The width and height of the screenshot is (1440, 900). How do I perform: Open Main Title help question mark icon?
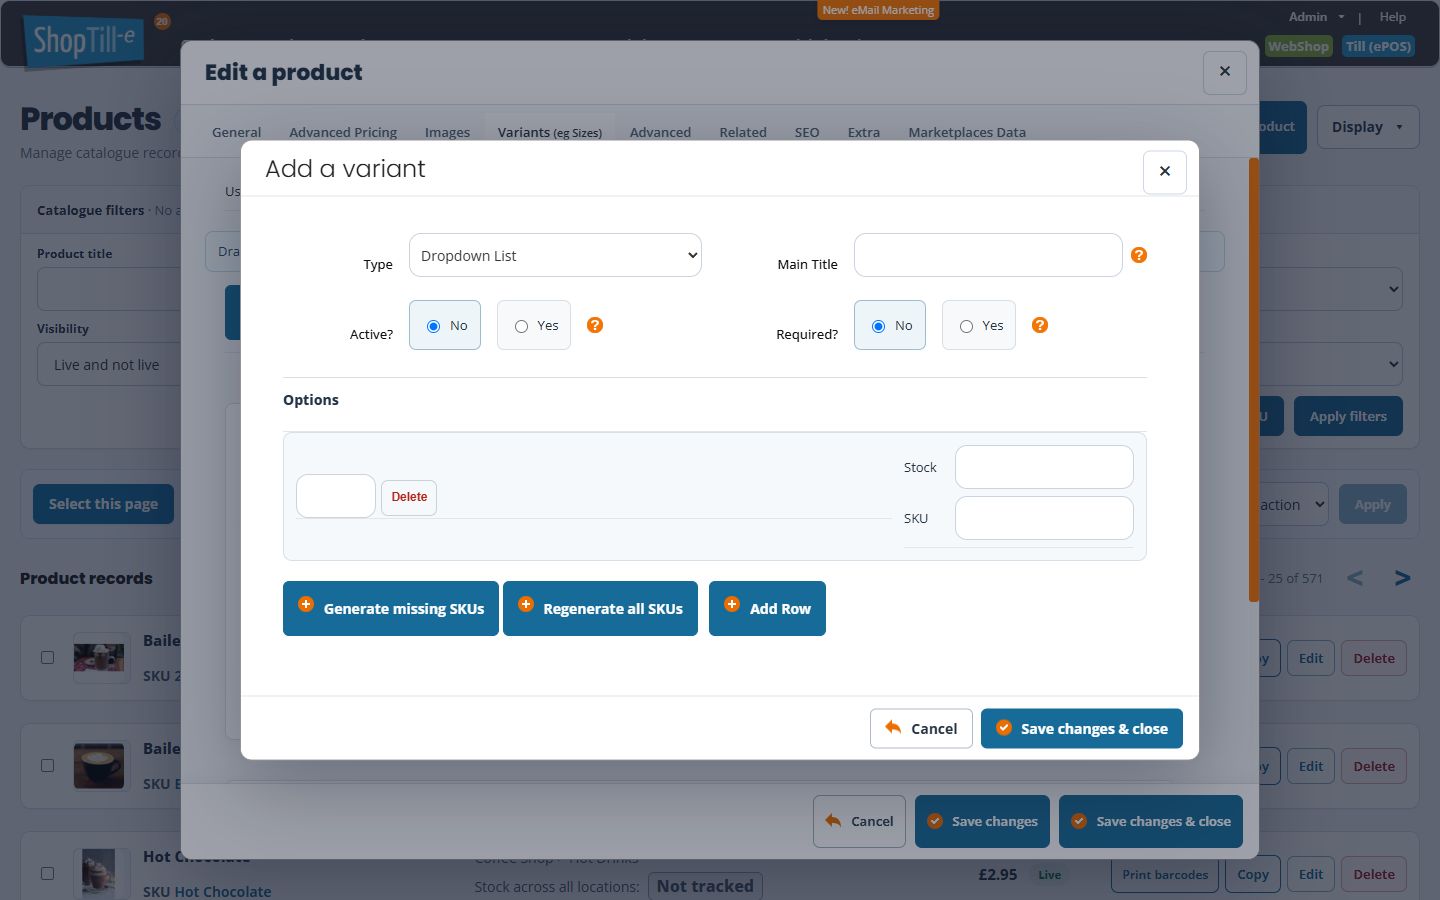click(x=1139, y=255)
